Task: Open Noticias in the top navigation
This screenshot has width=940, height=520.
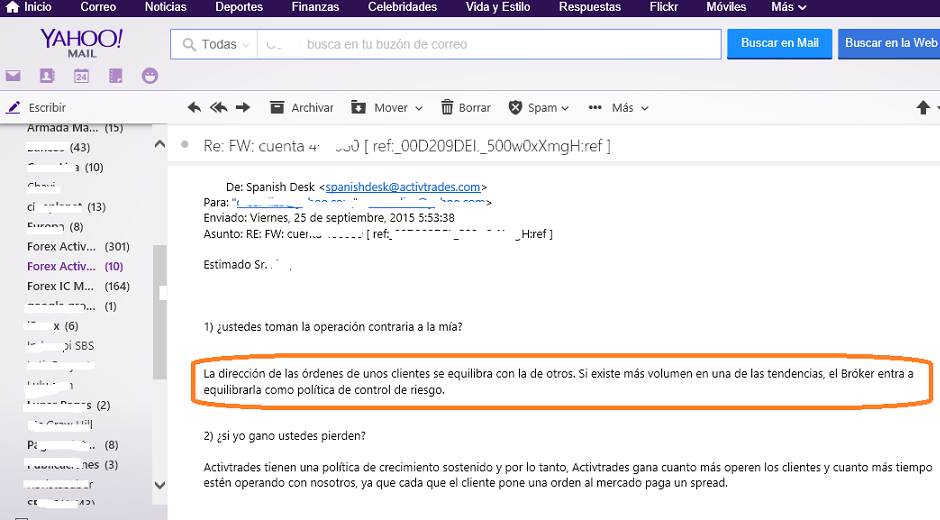Action: pos(165,7)
